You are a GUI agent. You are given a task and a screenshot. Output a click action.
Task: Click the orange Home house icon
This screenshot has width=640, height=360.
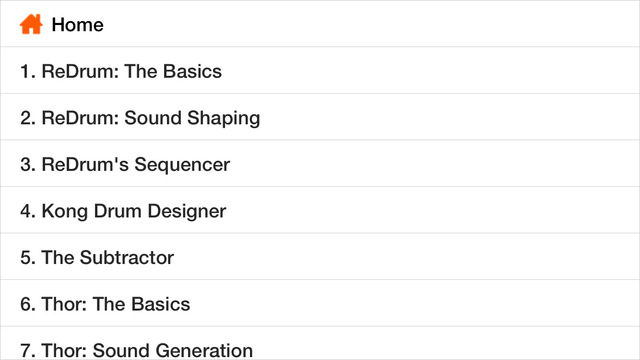tap(31, 24)
